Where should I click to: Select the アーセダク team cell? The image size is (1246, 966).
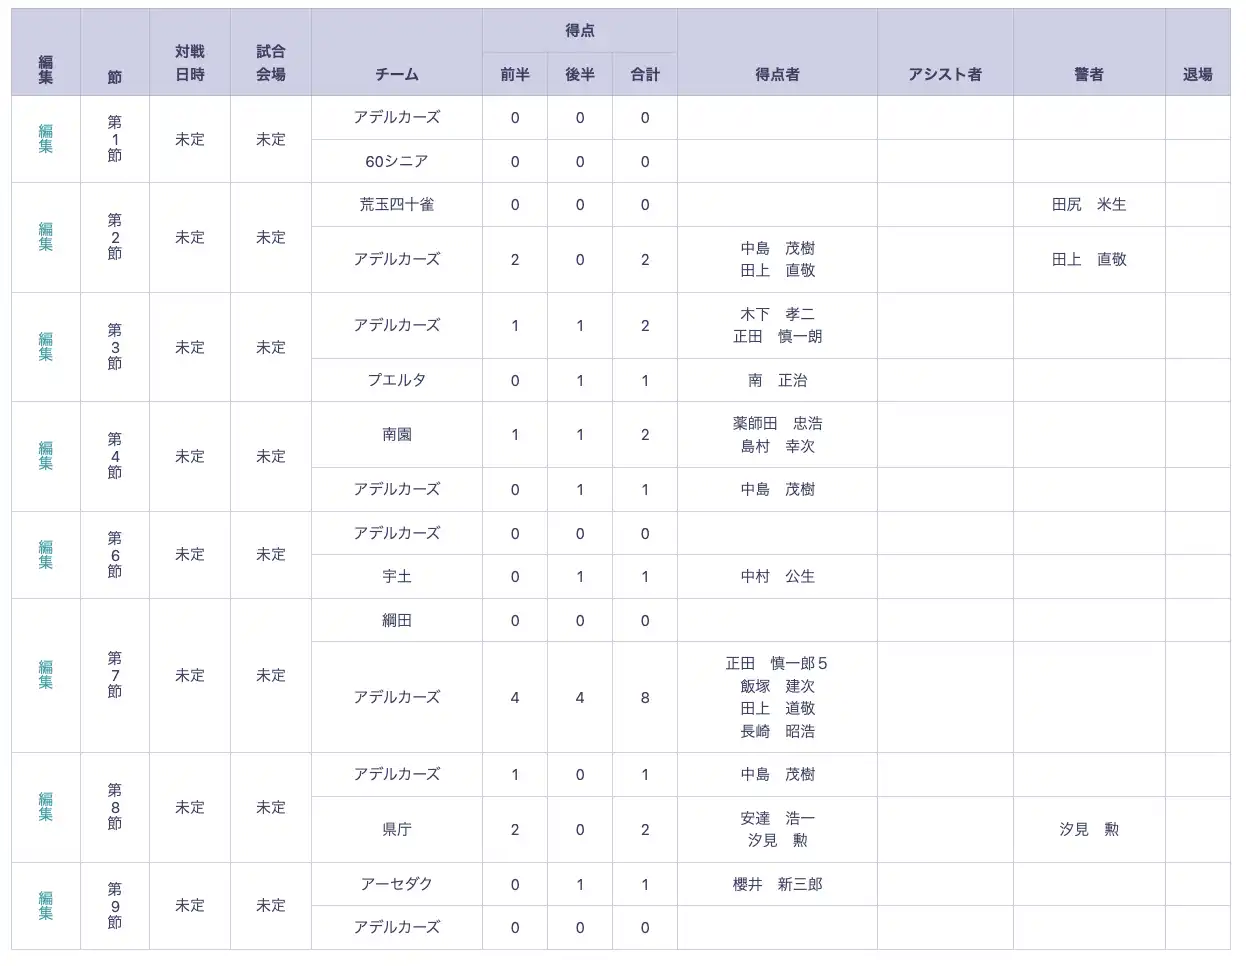coord(397,884)
